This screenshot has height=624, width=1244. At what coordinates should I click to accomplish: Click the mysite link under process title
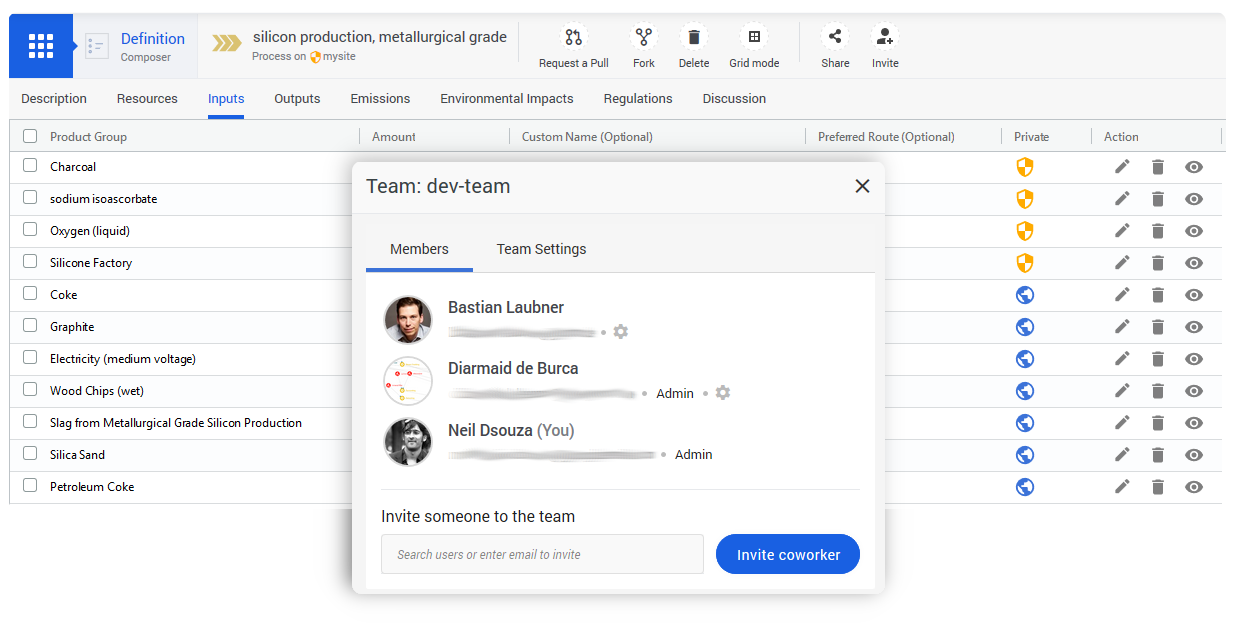point(339,57)
